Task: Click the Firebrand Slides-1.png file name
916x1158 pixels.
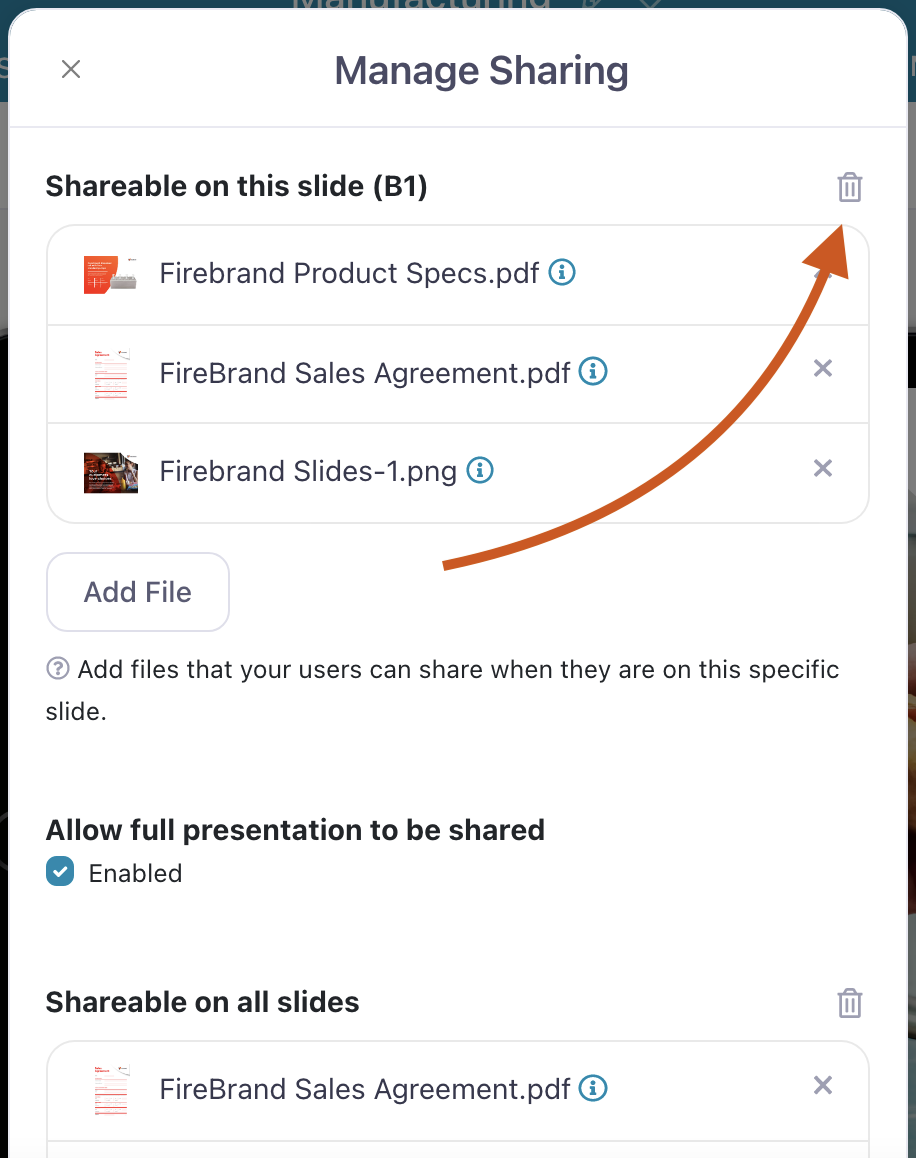Action: [308, 471]
